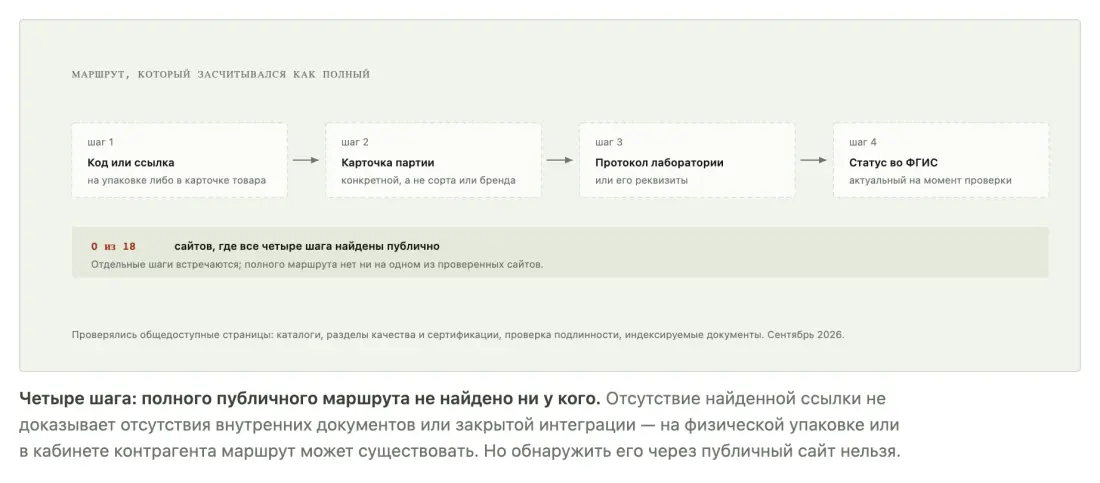Click "на упаковке либо в карточке товара" text
This screenshot has height=483, width=1100.
tap(177, 180)
